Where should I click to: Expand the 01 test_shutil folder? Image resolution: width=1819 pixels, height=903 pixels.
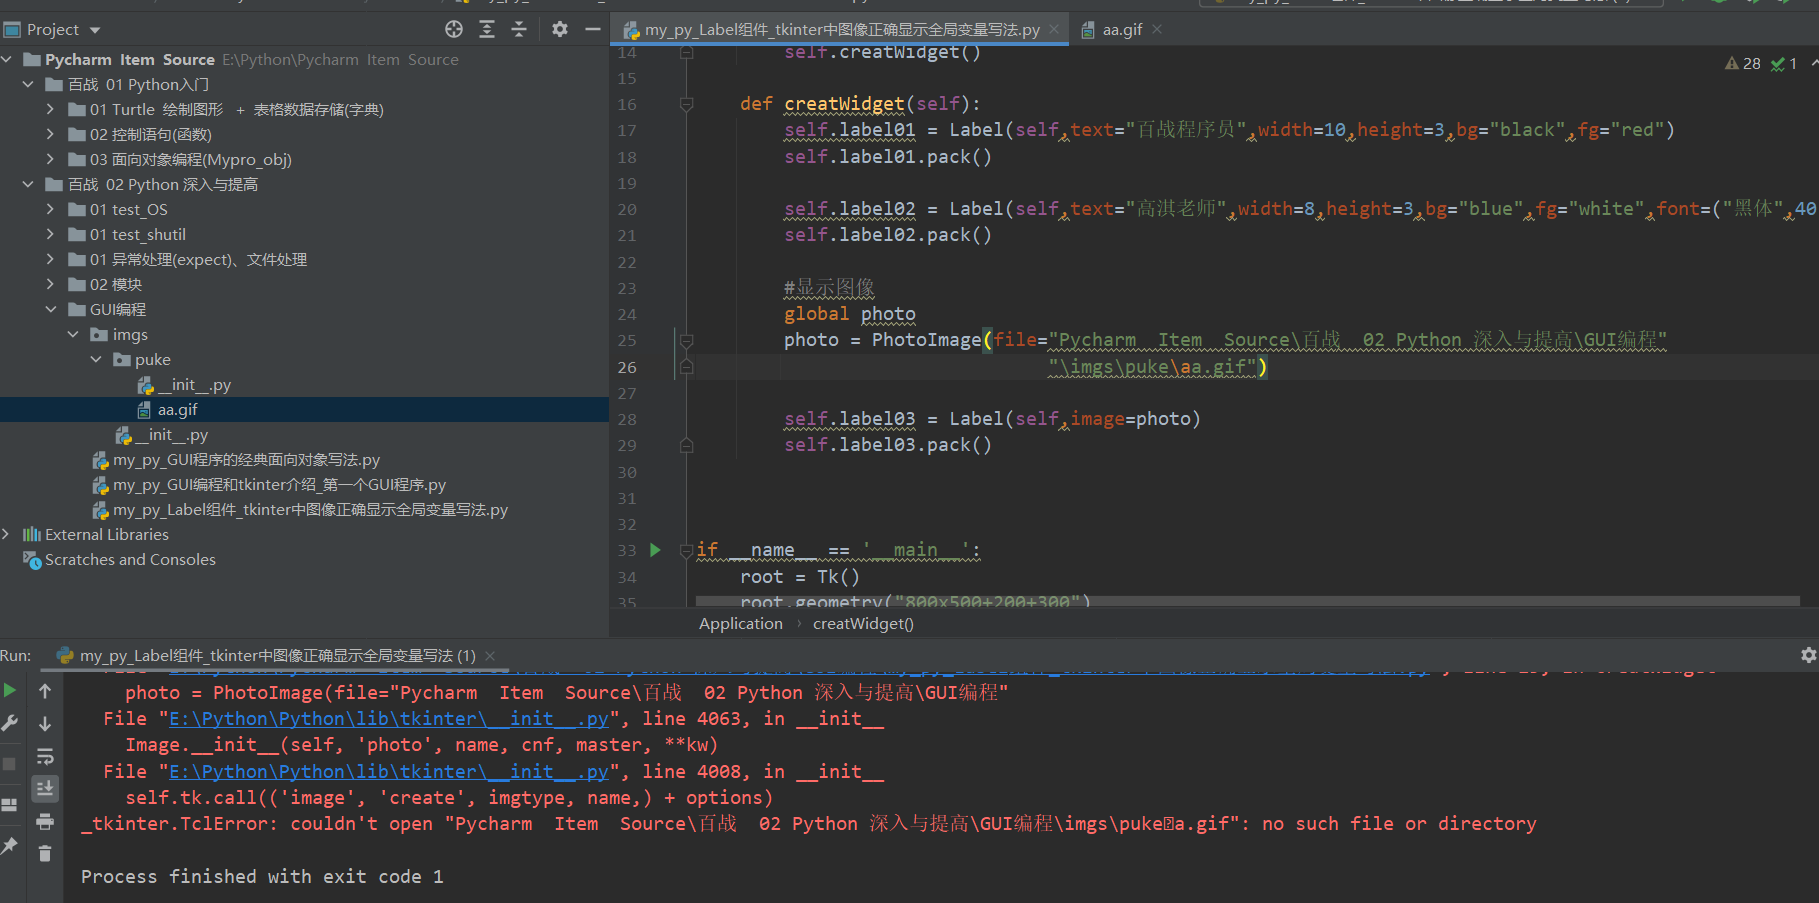pos(51,235)
